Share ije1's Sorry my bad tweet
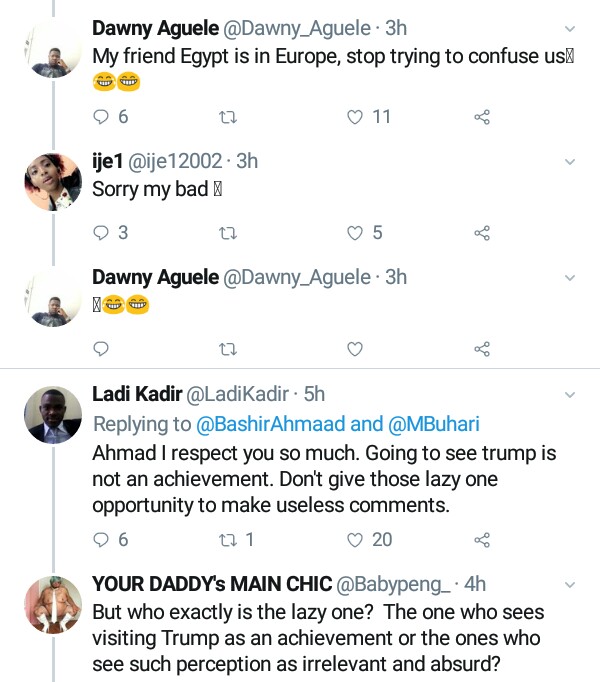Viewport: 600px width, 682px height. (481, 233)
